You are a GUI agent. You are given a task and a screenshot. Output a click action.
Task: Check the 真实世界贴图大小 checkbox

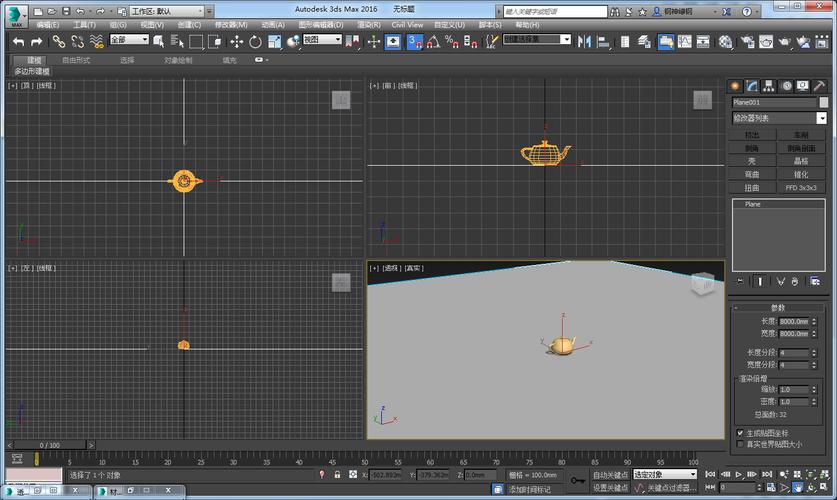click(739, 443)
